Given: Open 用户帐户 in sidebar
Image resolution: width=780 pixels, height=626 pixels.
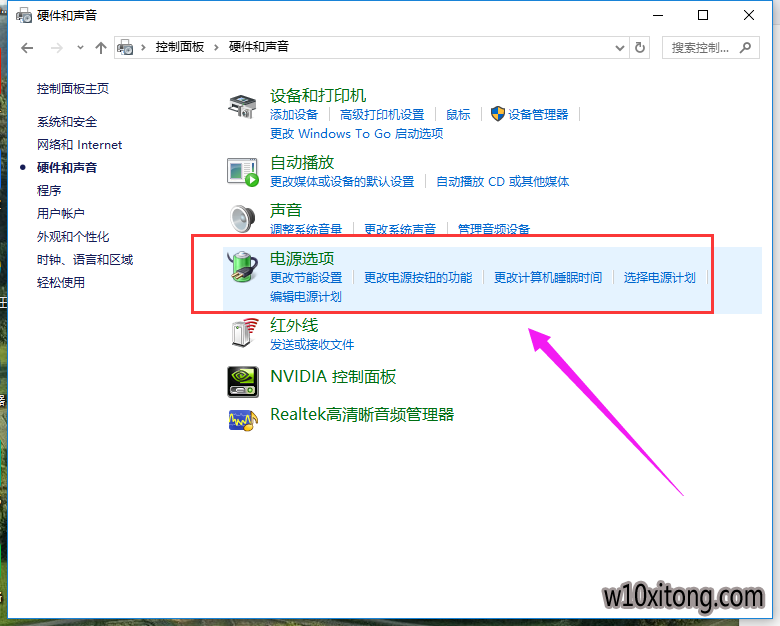Looking at the screenshot, I should click(61, 213).
